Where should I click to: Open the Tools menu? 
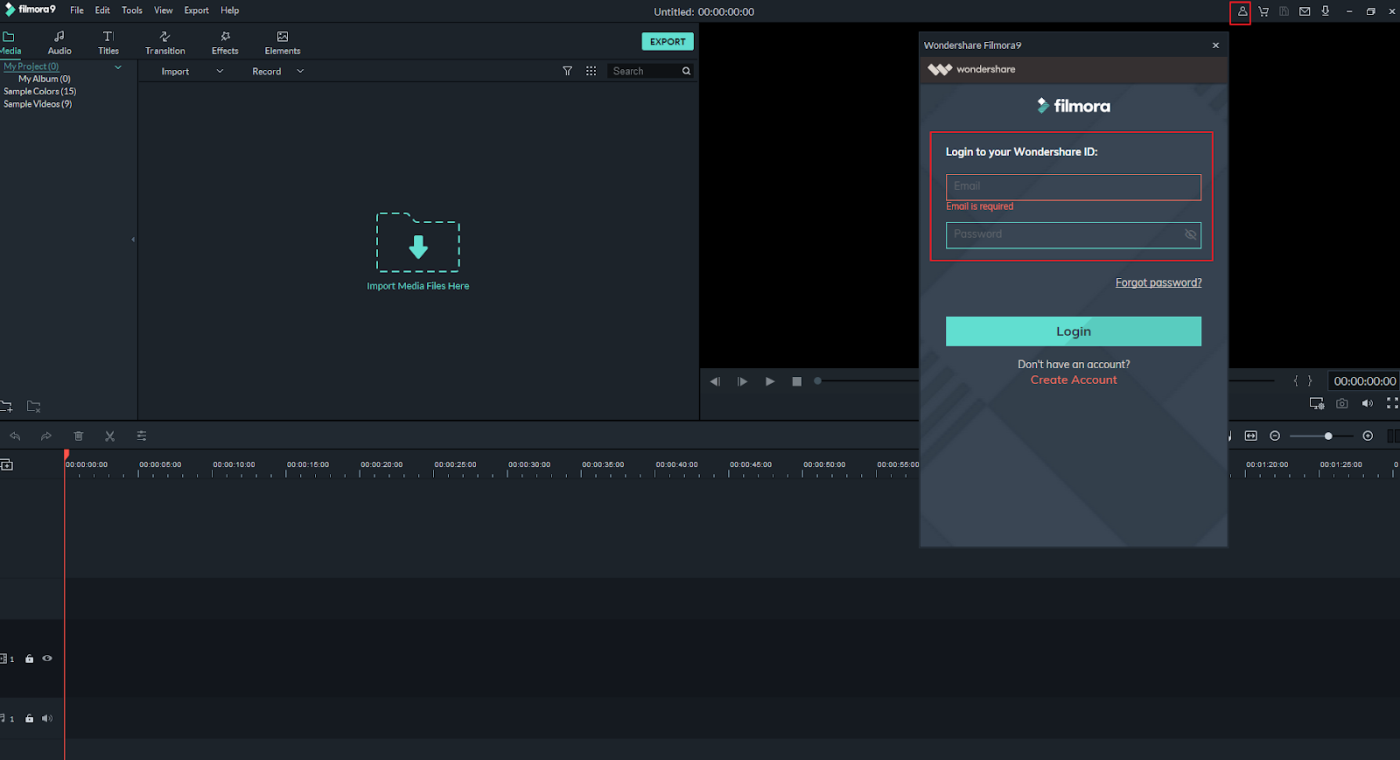[x=132, y=11]
